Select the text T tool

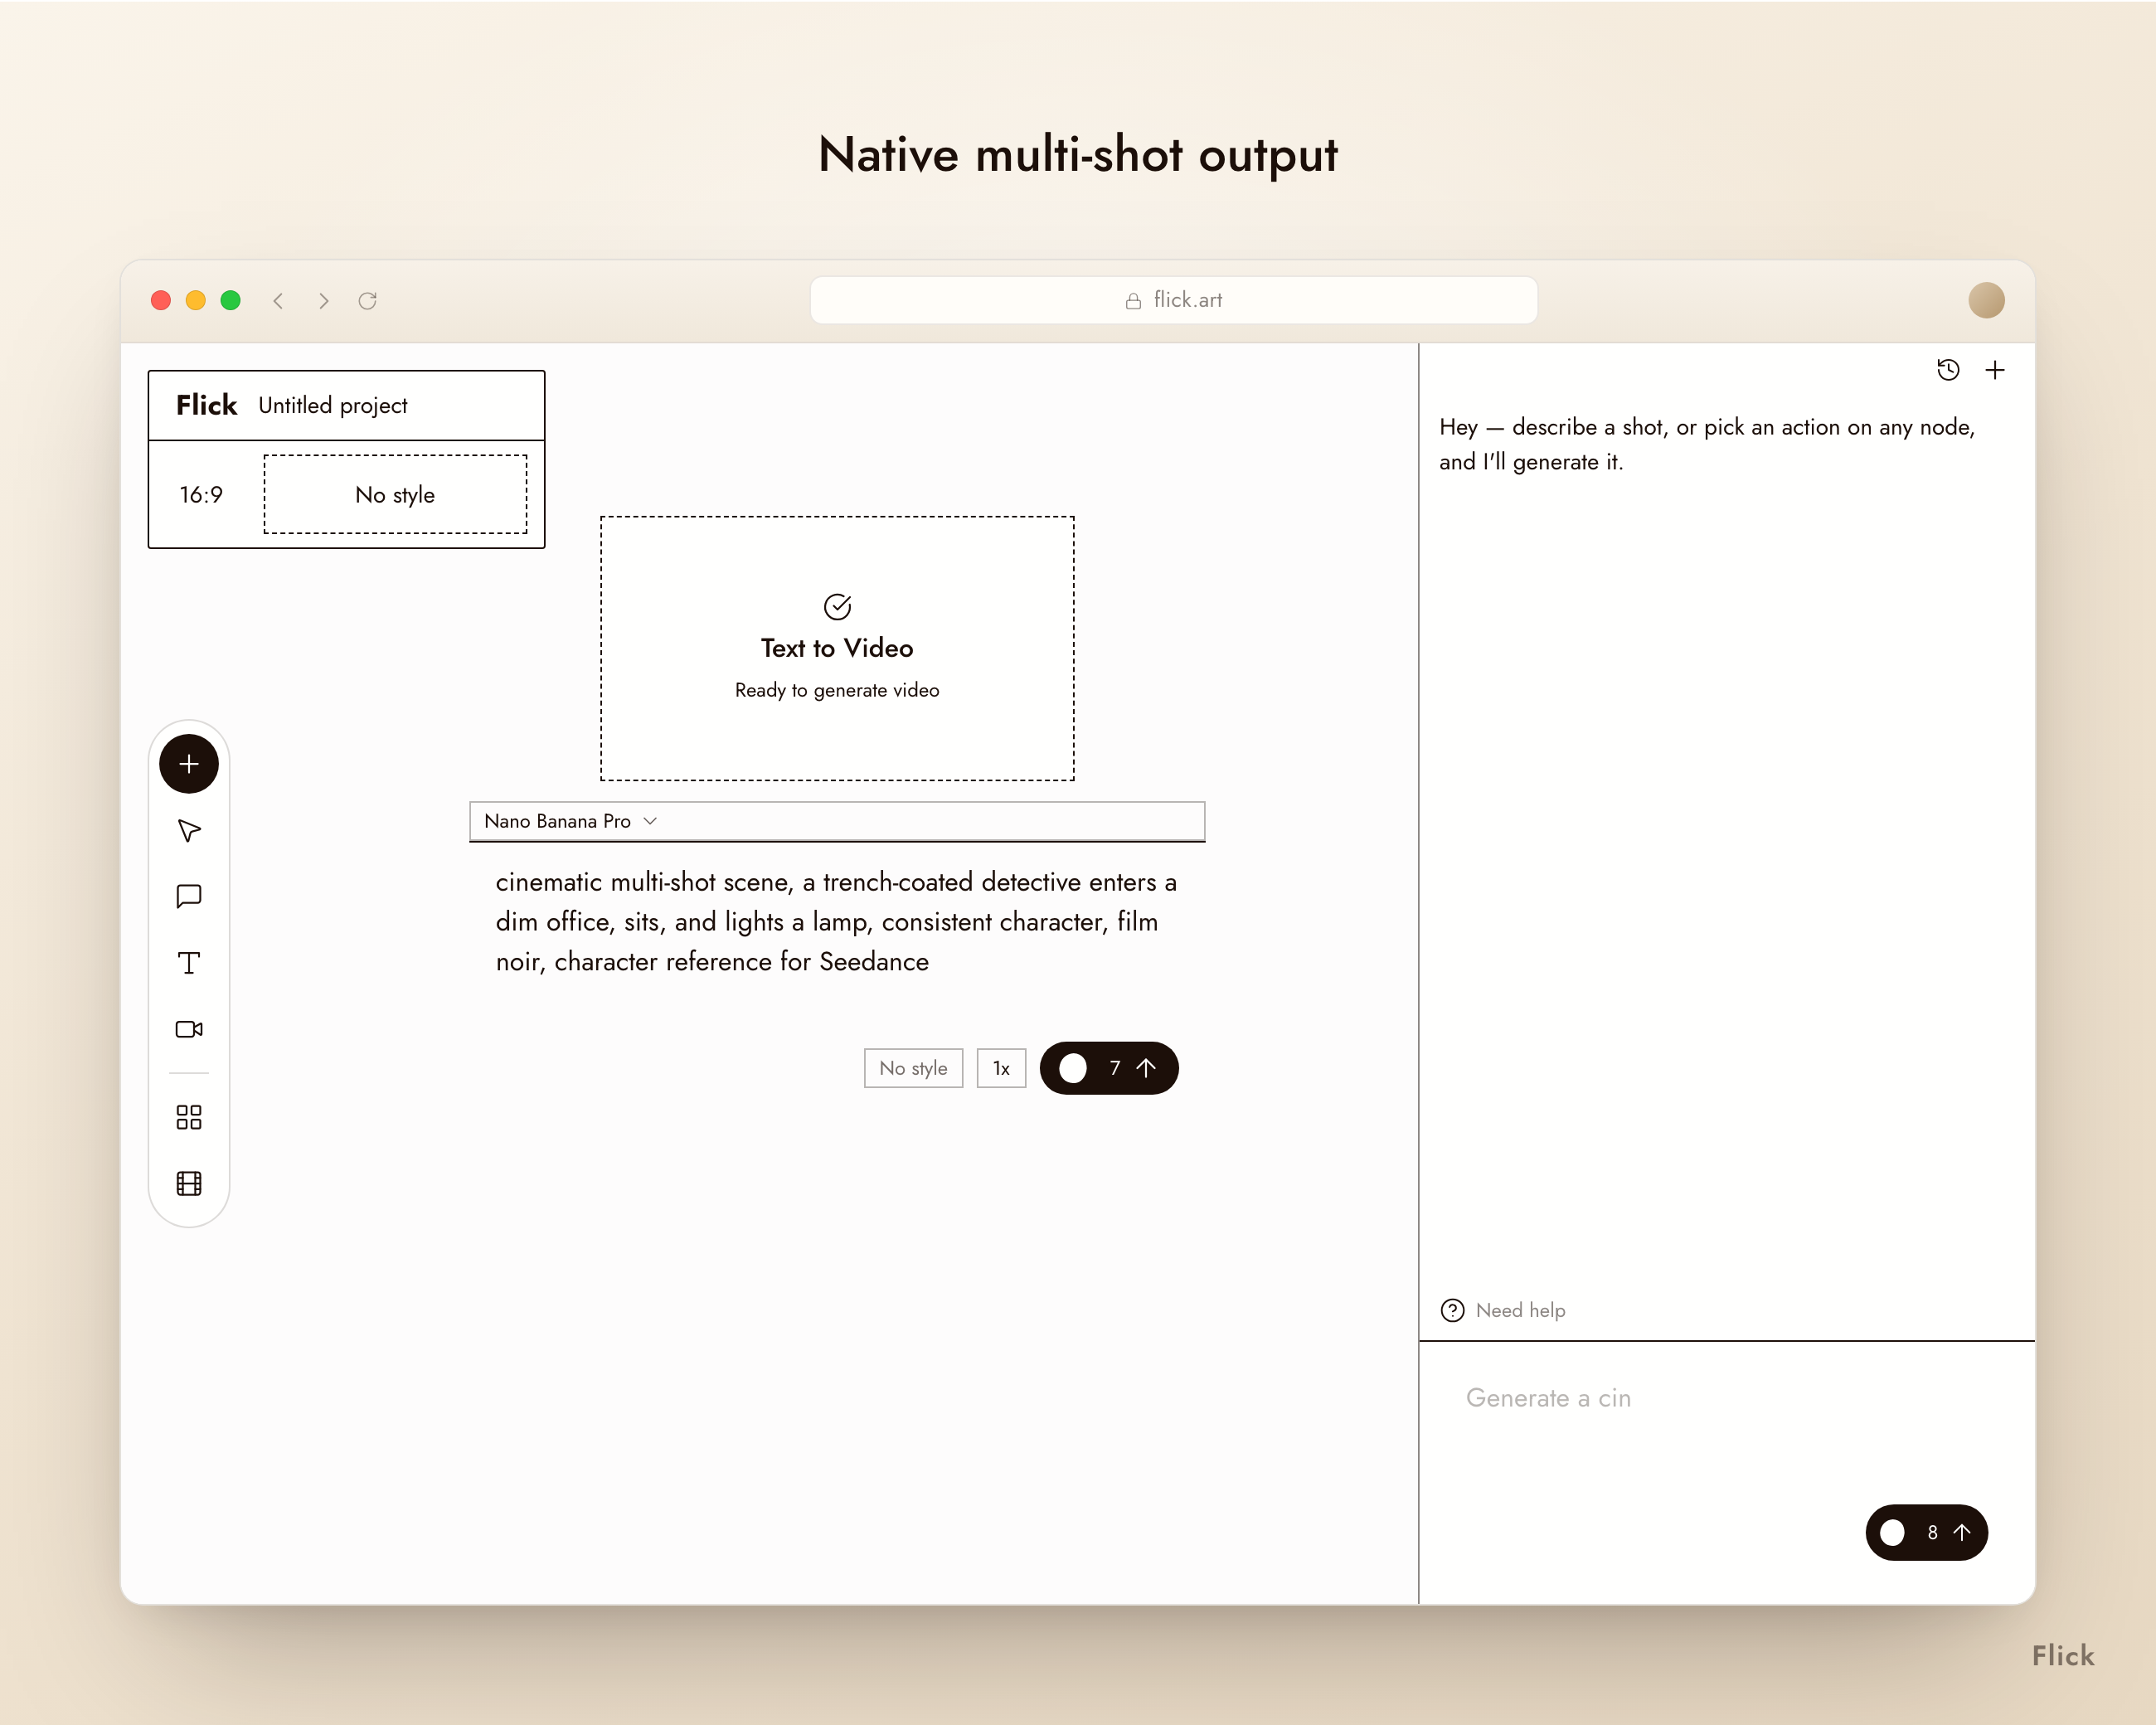coord(189,963)
